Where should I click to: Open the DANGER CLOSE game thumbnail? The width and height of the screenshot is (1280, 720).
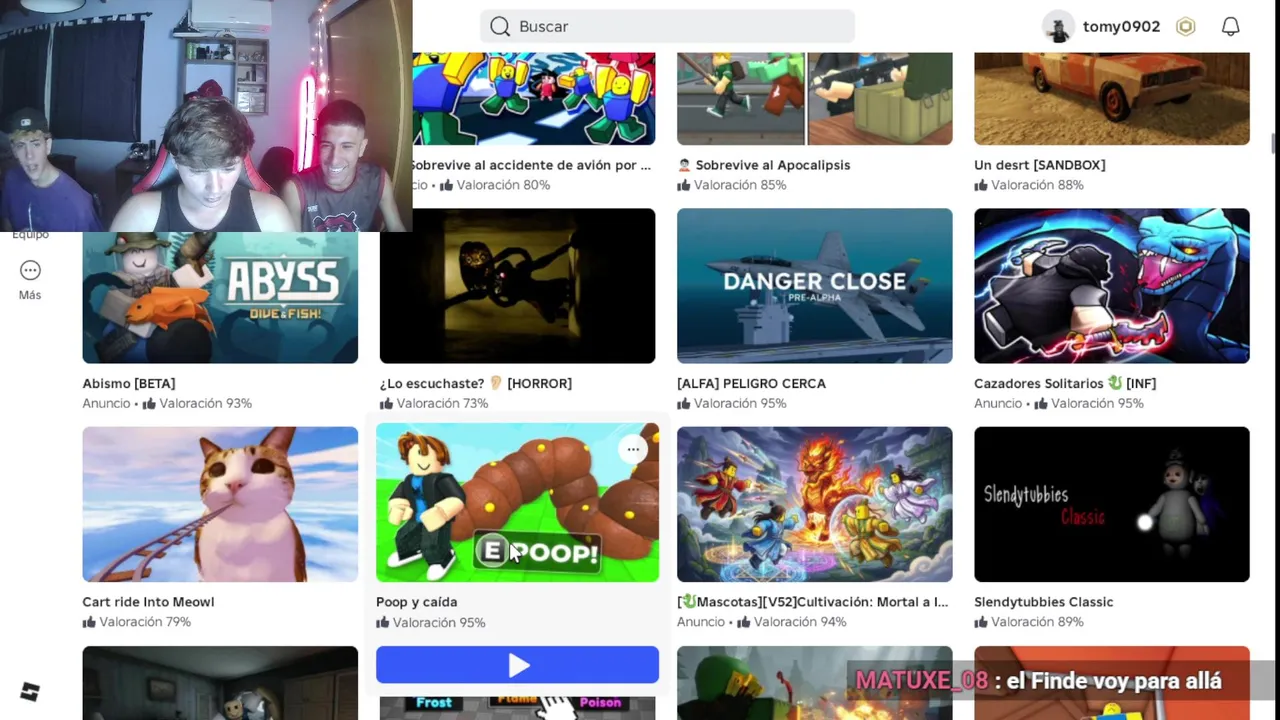click(814, 286)
